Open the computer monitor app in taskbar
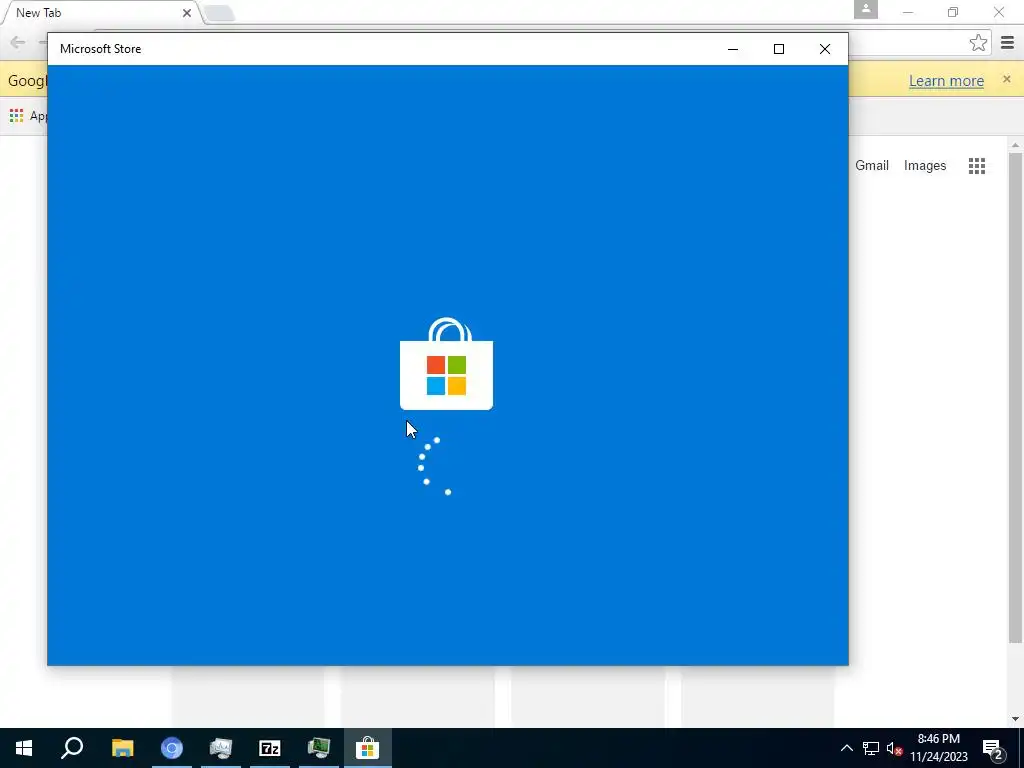Viewport: 1024px width, 768px height. pos(221,748)
